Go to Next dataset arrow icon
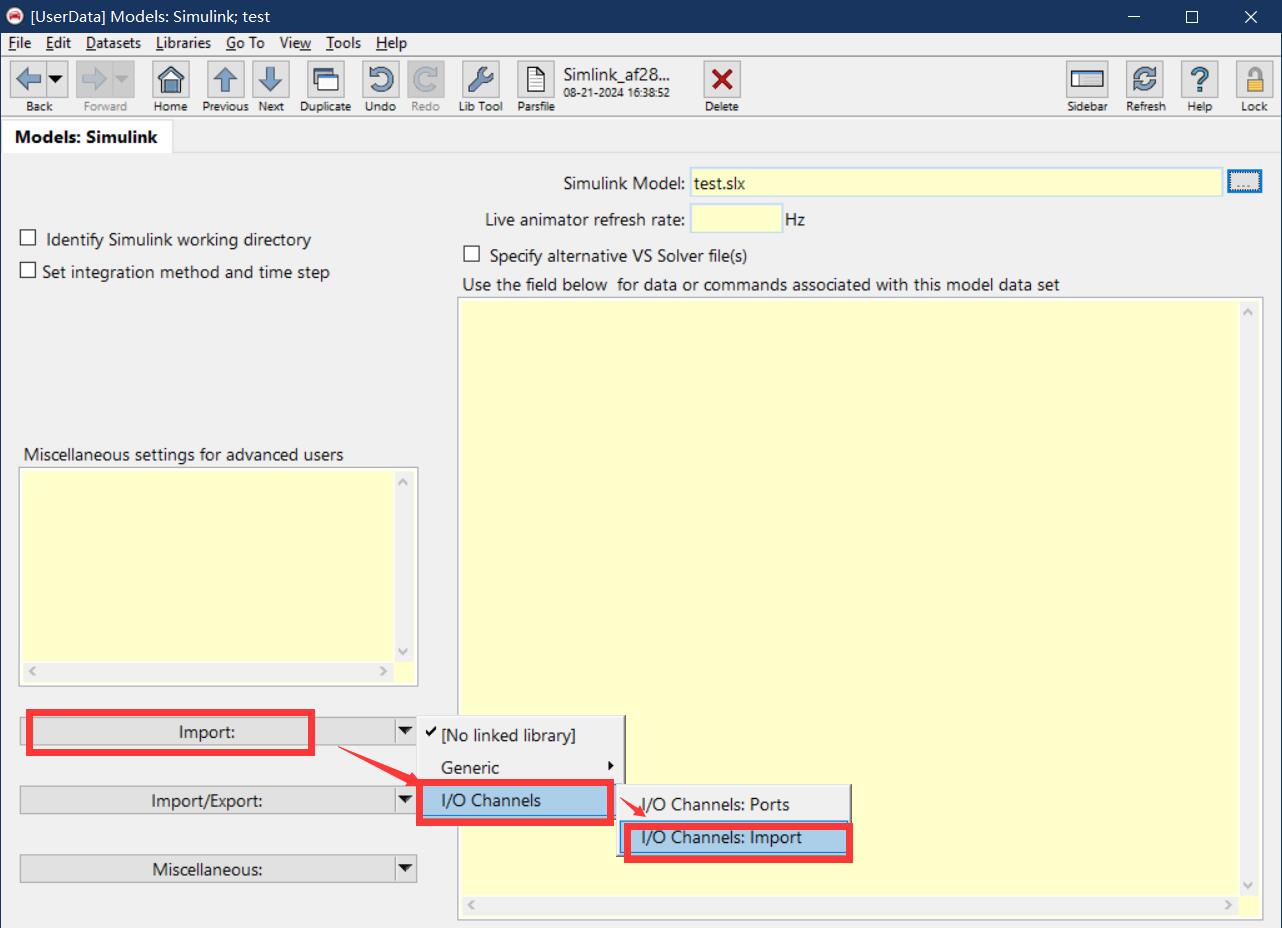Screen dimensions: 1282x928 [271, 79]
